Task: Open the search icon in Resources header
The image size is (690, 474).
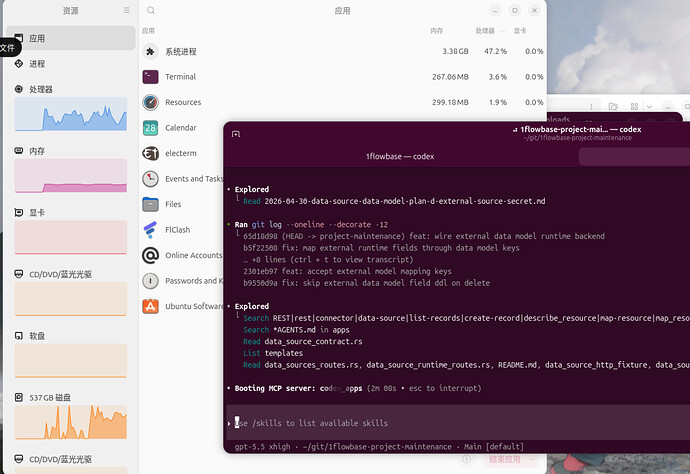Action: pyautogui.click(x=151, y=10)
